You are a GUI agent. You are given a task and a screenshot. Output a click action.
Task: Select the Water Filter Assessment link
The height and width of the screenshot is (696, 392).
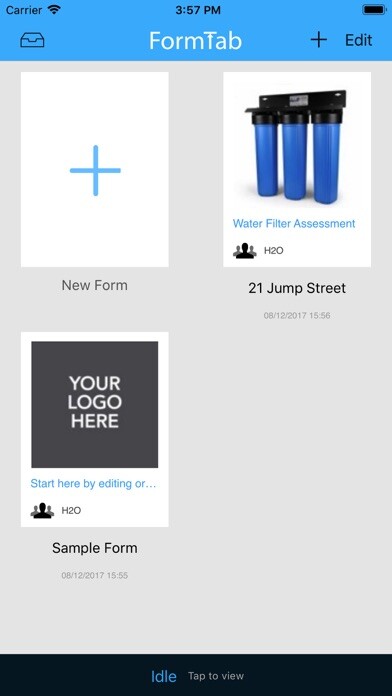(x=294, y=223)
